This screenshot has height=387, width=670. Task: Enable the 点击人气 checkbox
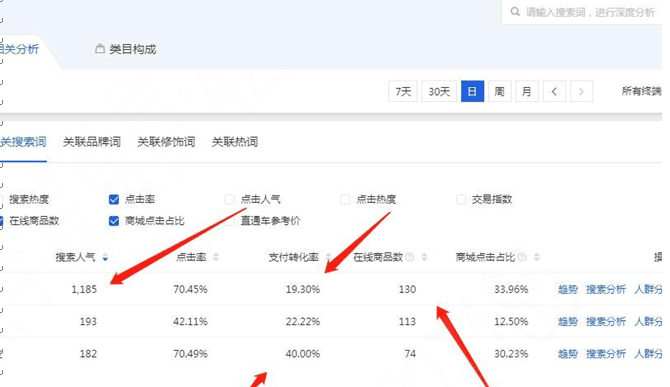[229, 199]
